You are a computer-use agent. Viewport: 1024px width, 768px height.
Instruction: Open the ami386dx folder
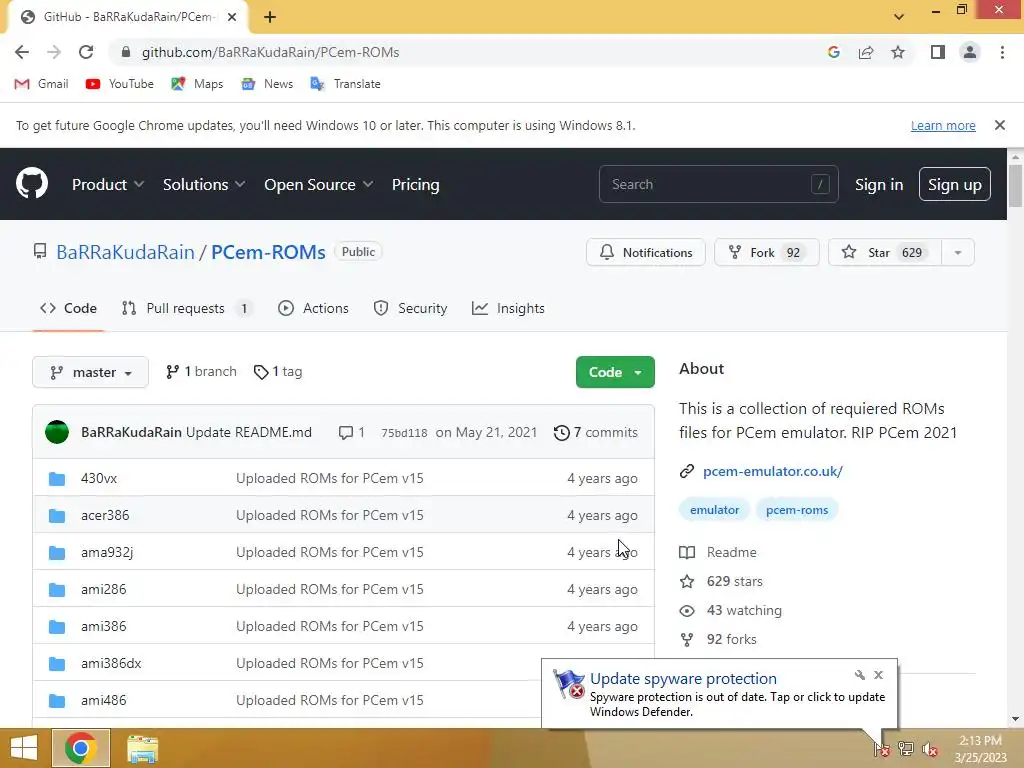click(111, 663)
